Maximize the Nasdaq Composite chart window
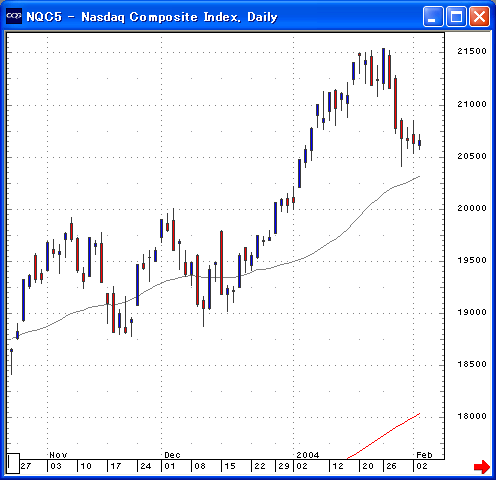 456,16
